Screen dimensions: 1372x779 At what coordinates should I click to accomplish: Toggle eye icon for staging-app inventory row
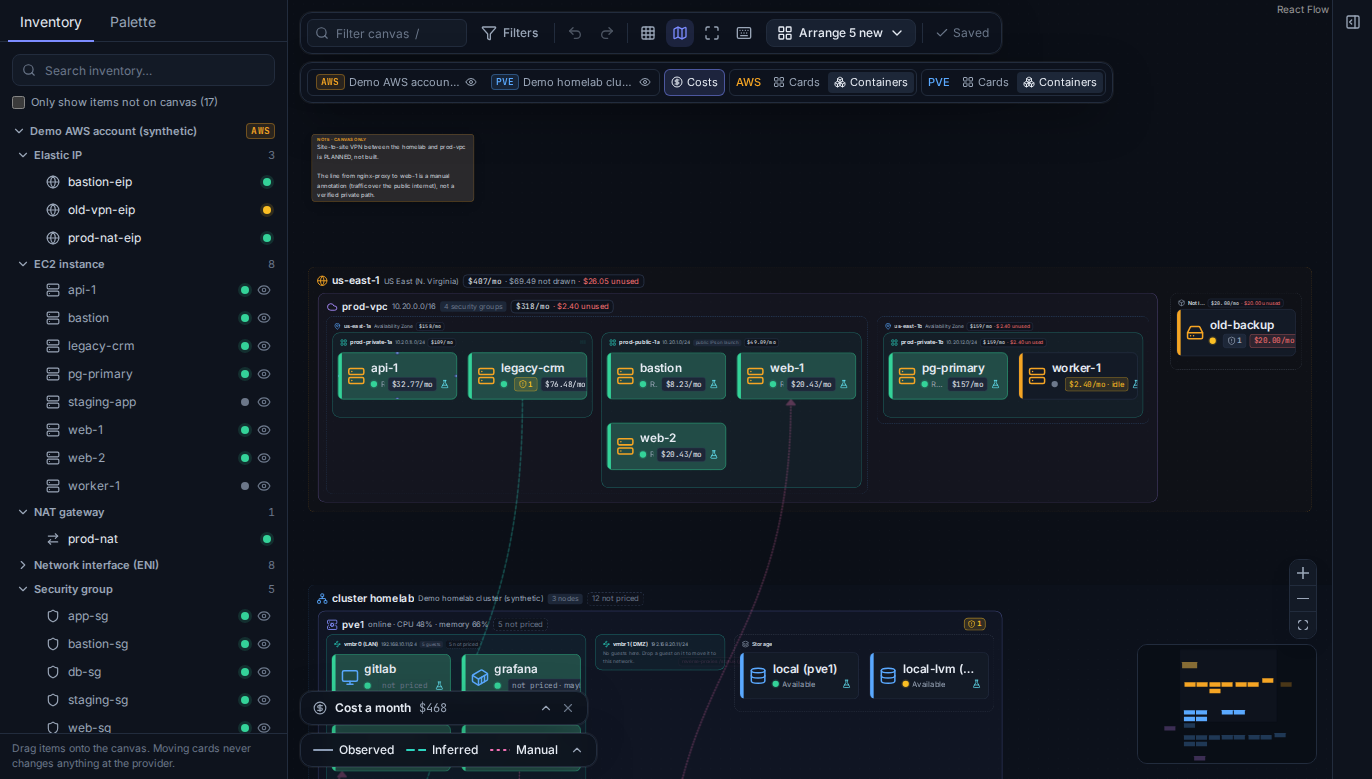point(264,402)
